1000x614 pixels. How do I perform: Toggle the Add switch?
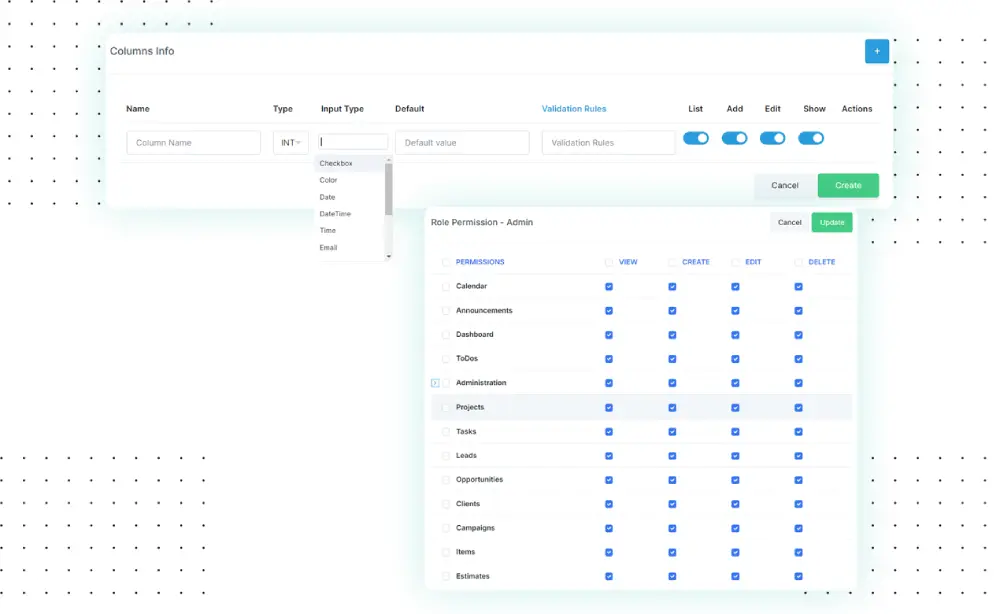pyautogui.click(x=734, y=139)
